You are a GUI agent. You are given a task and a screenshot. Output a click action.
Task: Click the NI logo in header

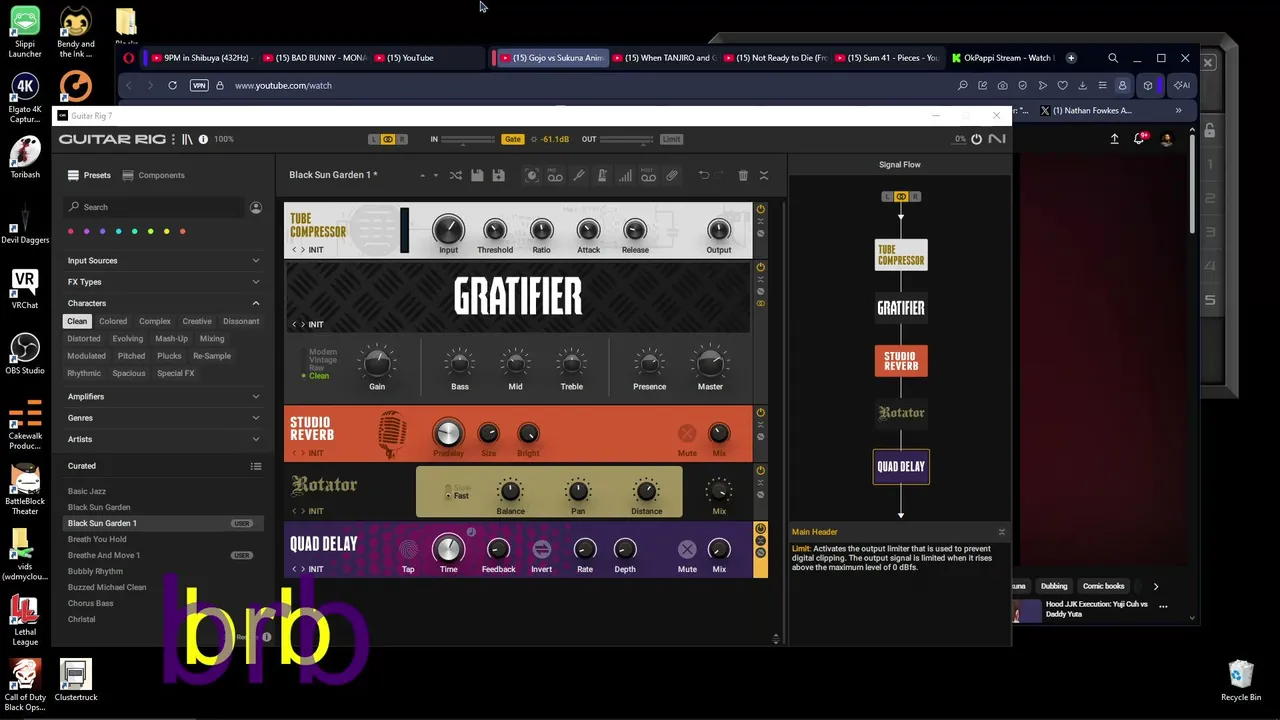point(997,139)
